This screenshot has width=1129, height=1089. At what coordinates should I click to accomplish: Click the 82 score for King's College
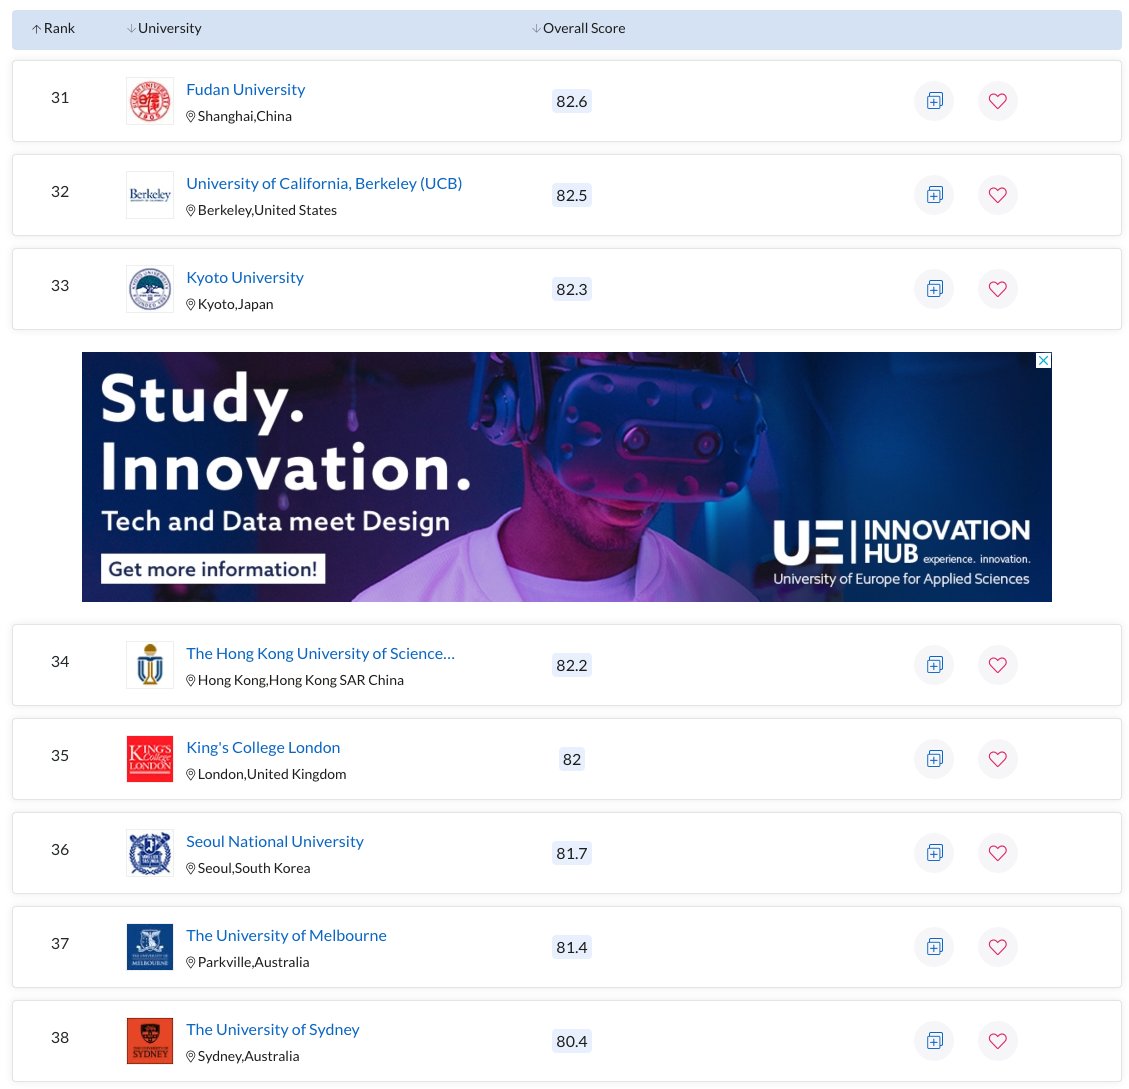click(x=572, y=759)
